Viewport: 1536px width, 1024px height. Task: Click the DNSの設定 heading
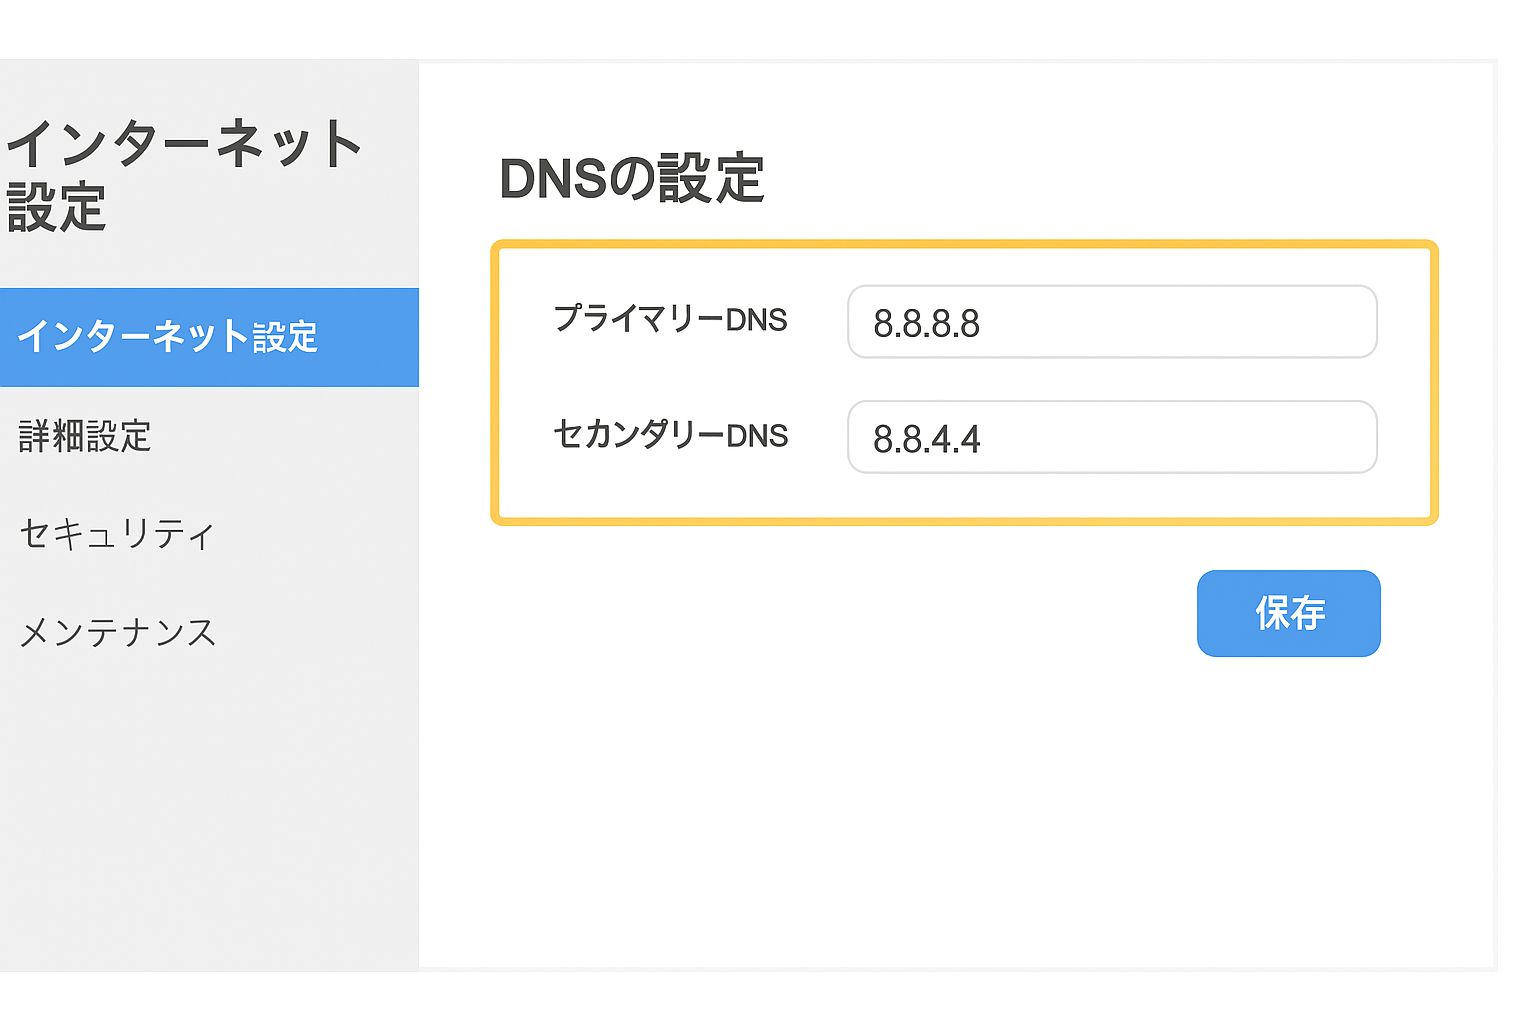point(631,179)
